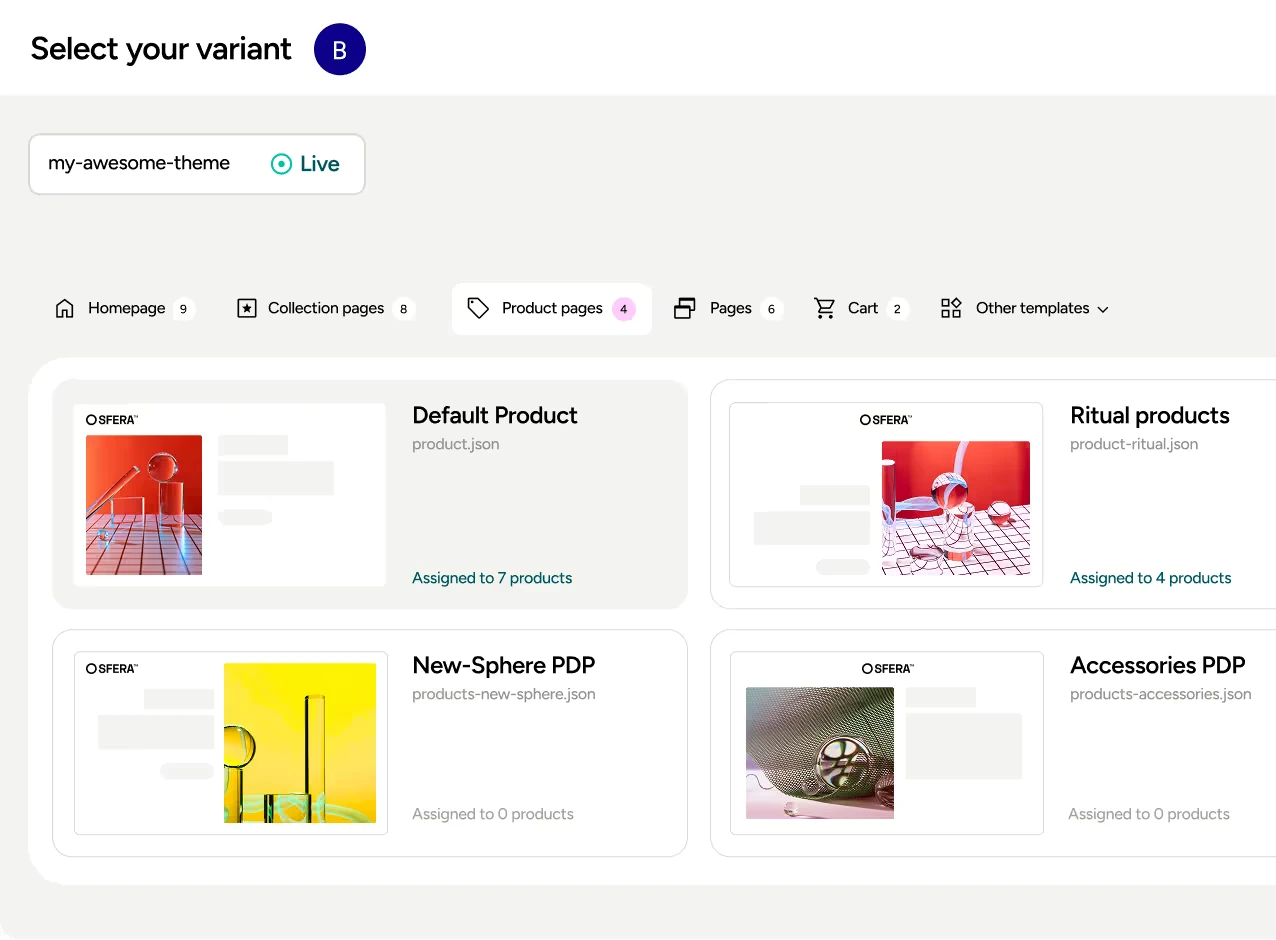
Task: Click the blue B variant badge
Action: coord(340,50)
